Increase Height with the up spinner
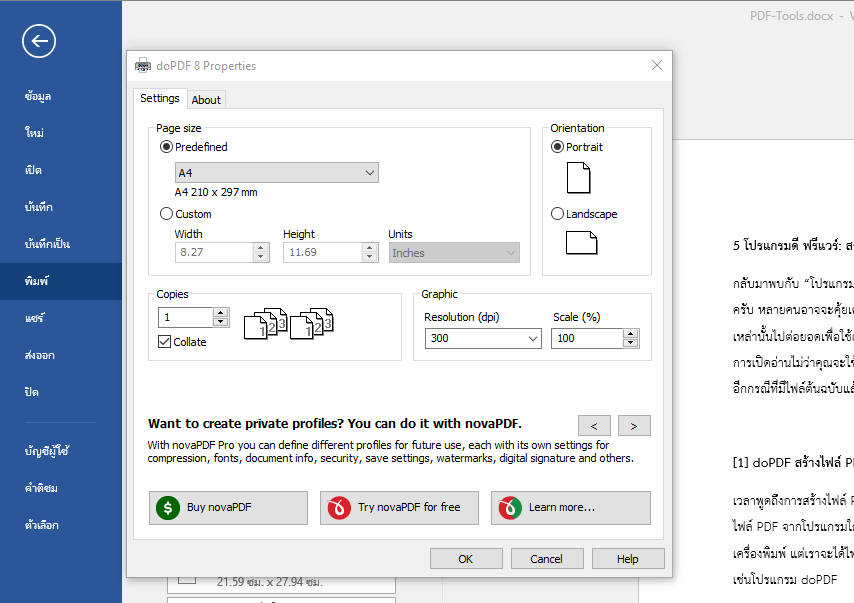Viewport: 854px width, 603px height. (x=370, y=247)
